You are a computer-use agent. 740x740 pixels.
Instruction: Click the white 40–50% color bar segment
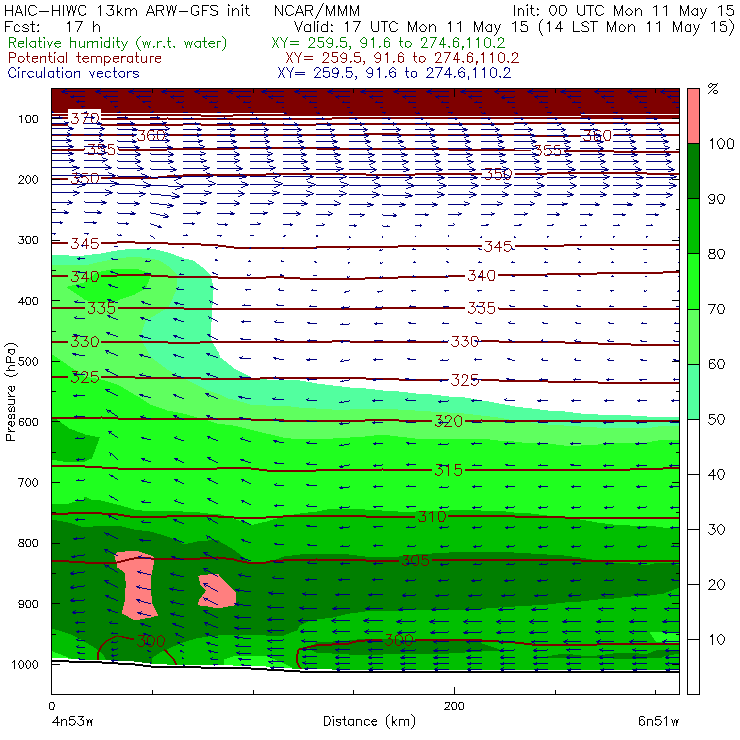(x=693, y=446)
